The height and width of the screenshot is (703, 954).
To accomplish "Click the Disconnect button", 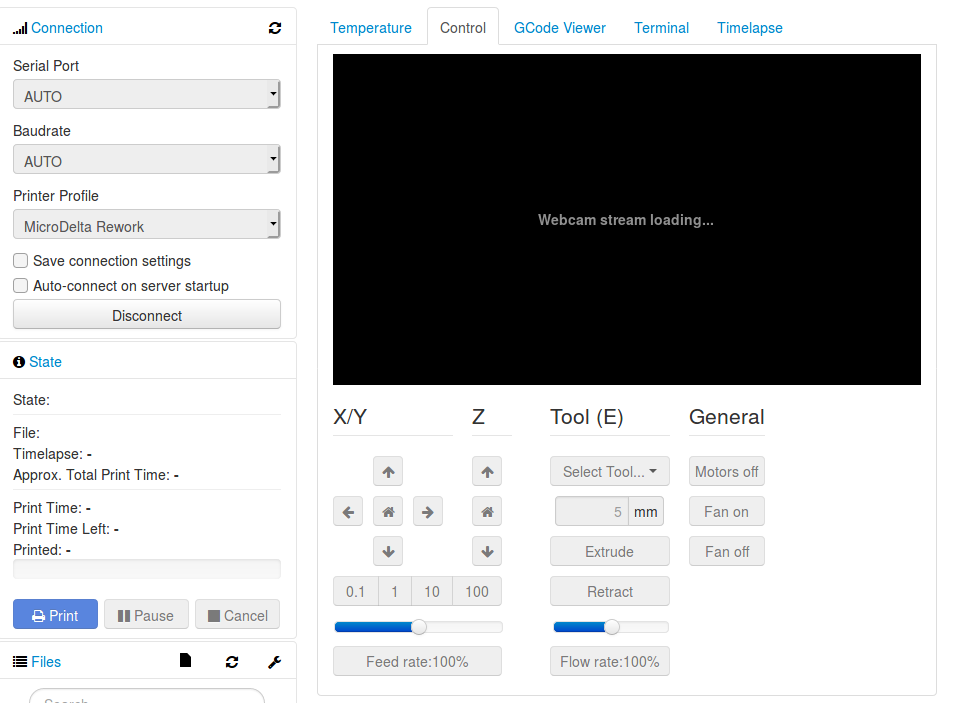I will (146, 314).
